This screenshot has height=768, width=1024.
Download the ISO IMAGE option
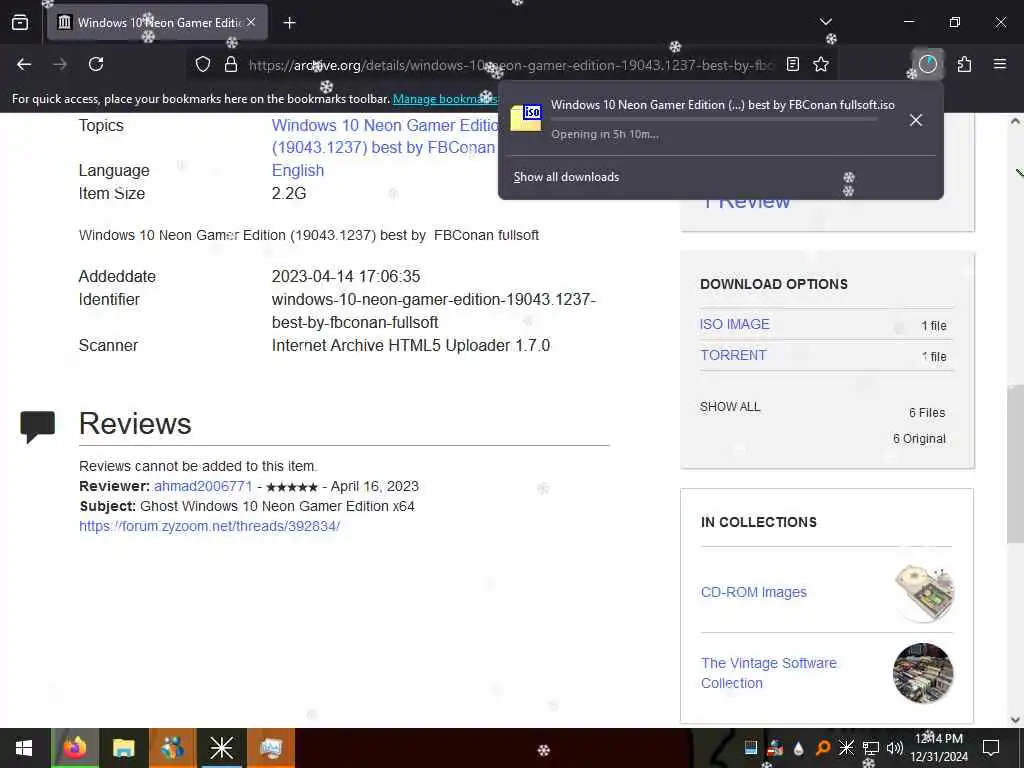[x=735, y=324]
